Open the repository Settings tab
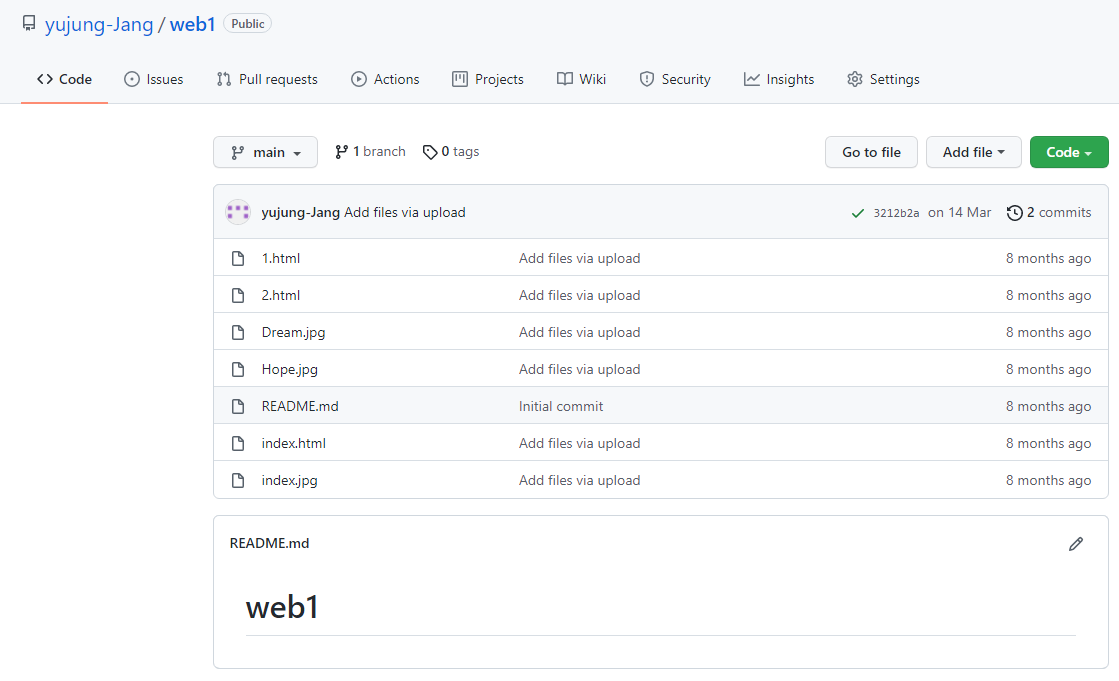This screenshot has width=1119, height=681. [x=883, y=79]
